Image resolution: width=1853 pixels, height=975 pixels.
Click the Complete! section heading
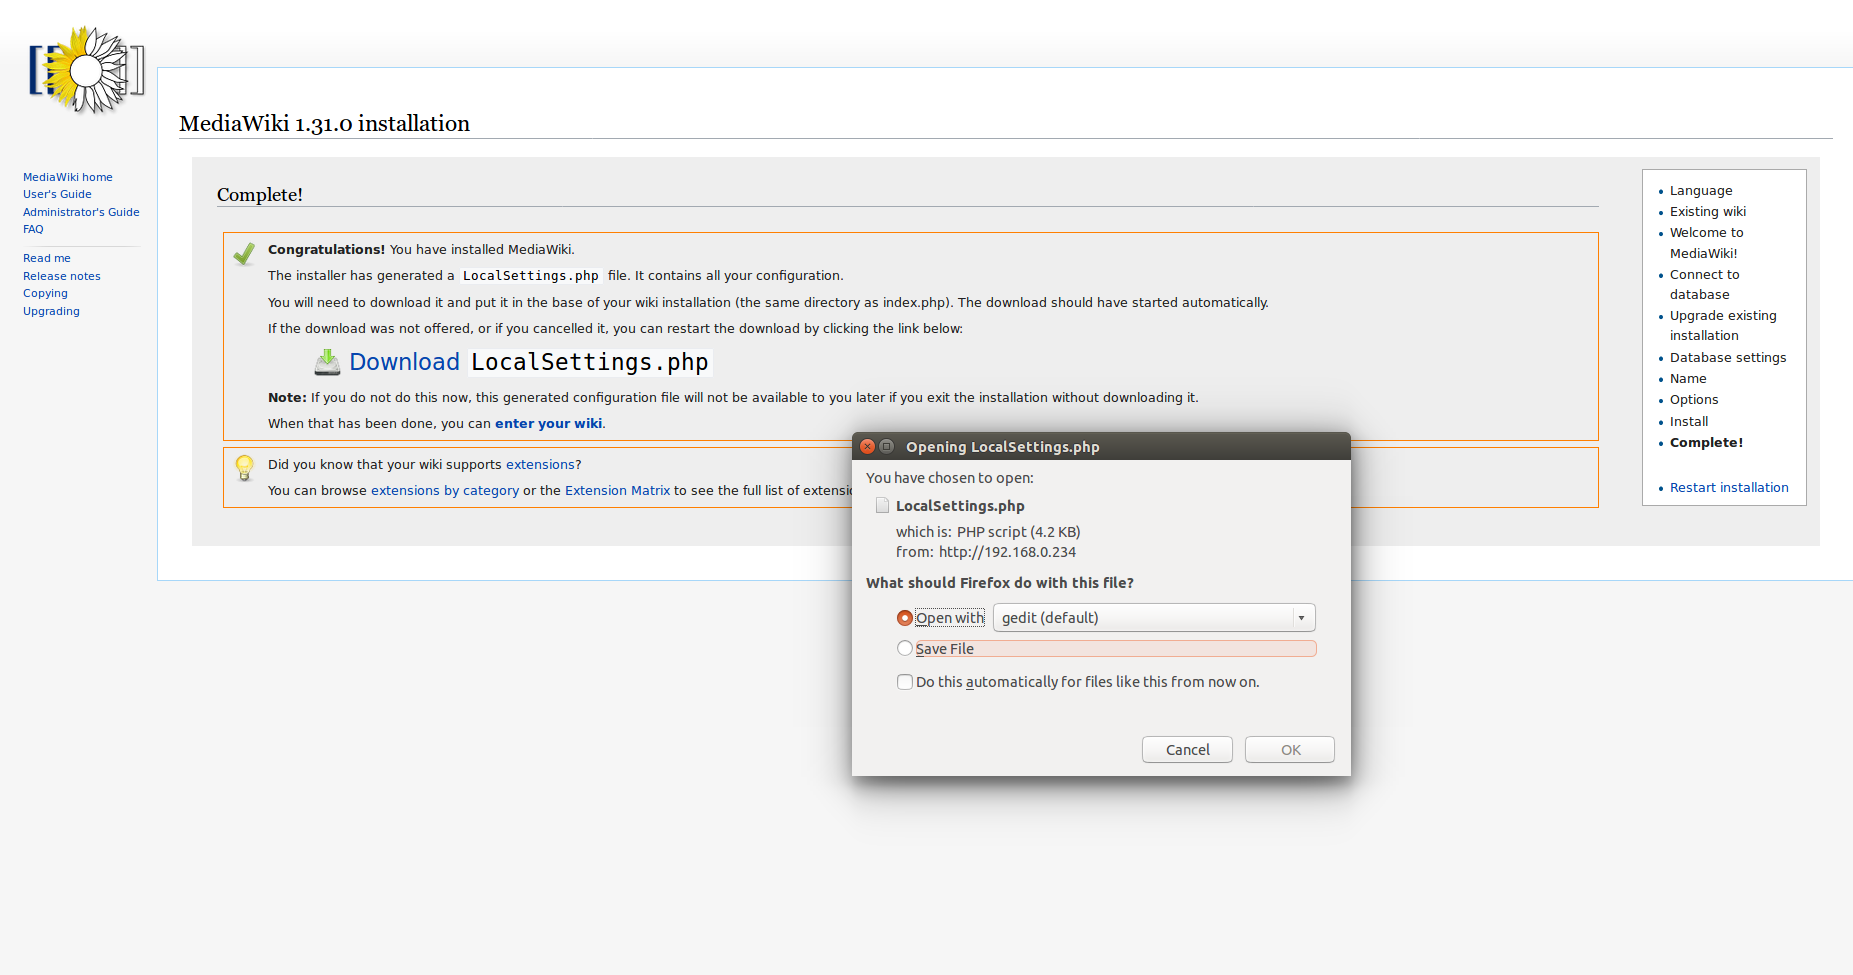pos(260,195)
